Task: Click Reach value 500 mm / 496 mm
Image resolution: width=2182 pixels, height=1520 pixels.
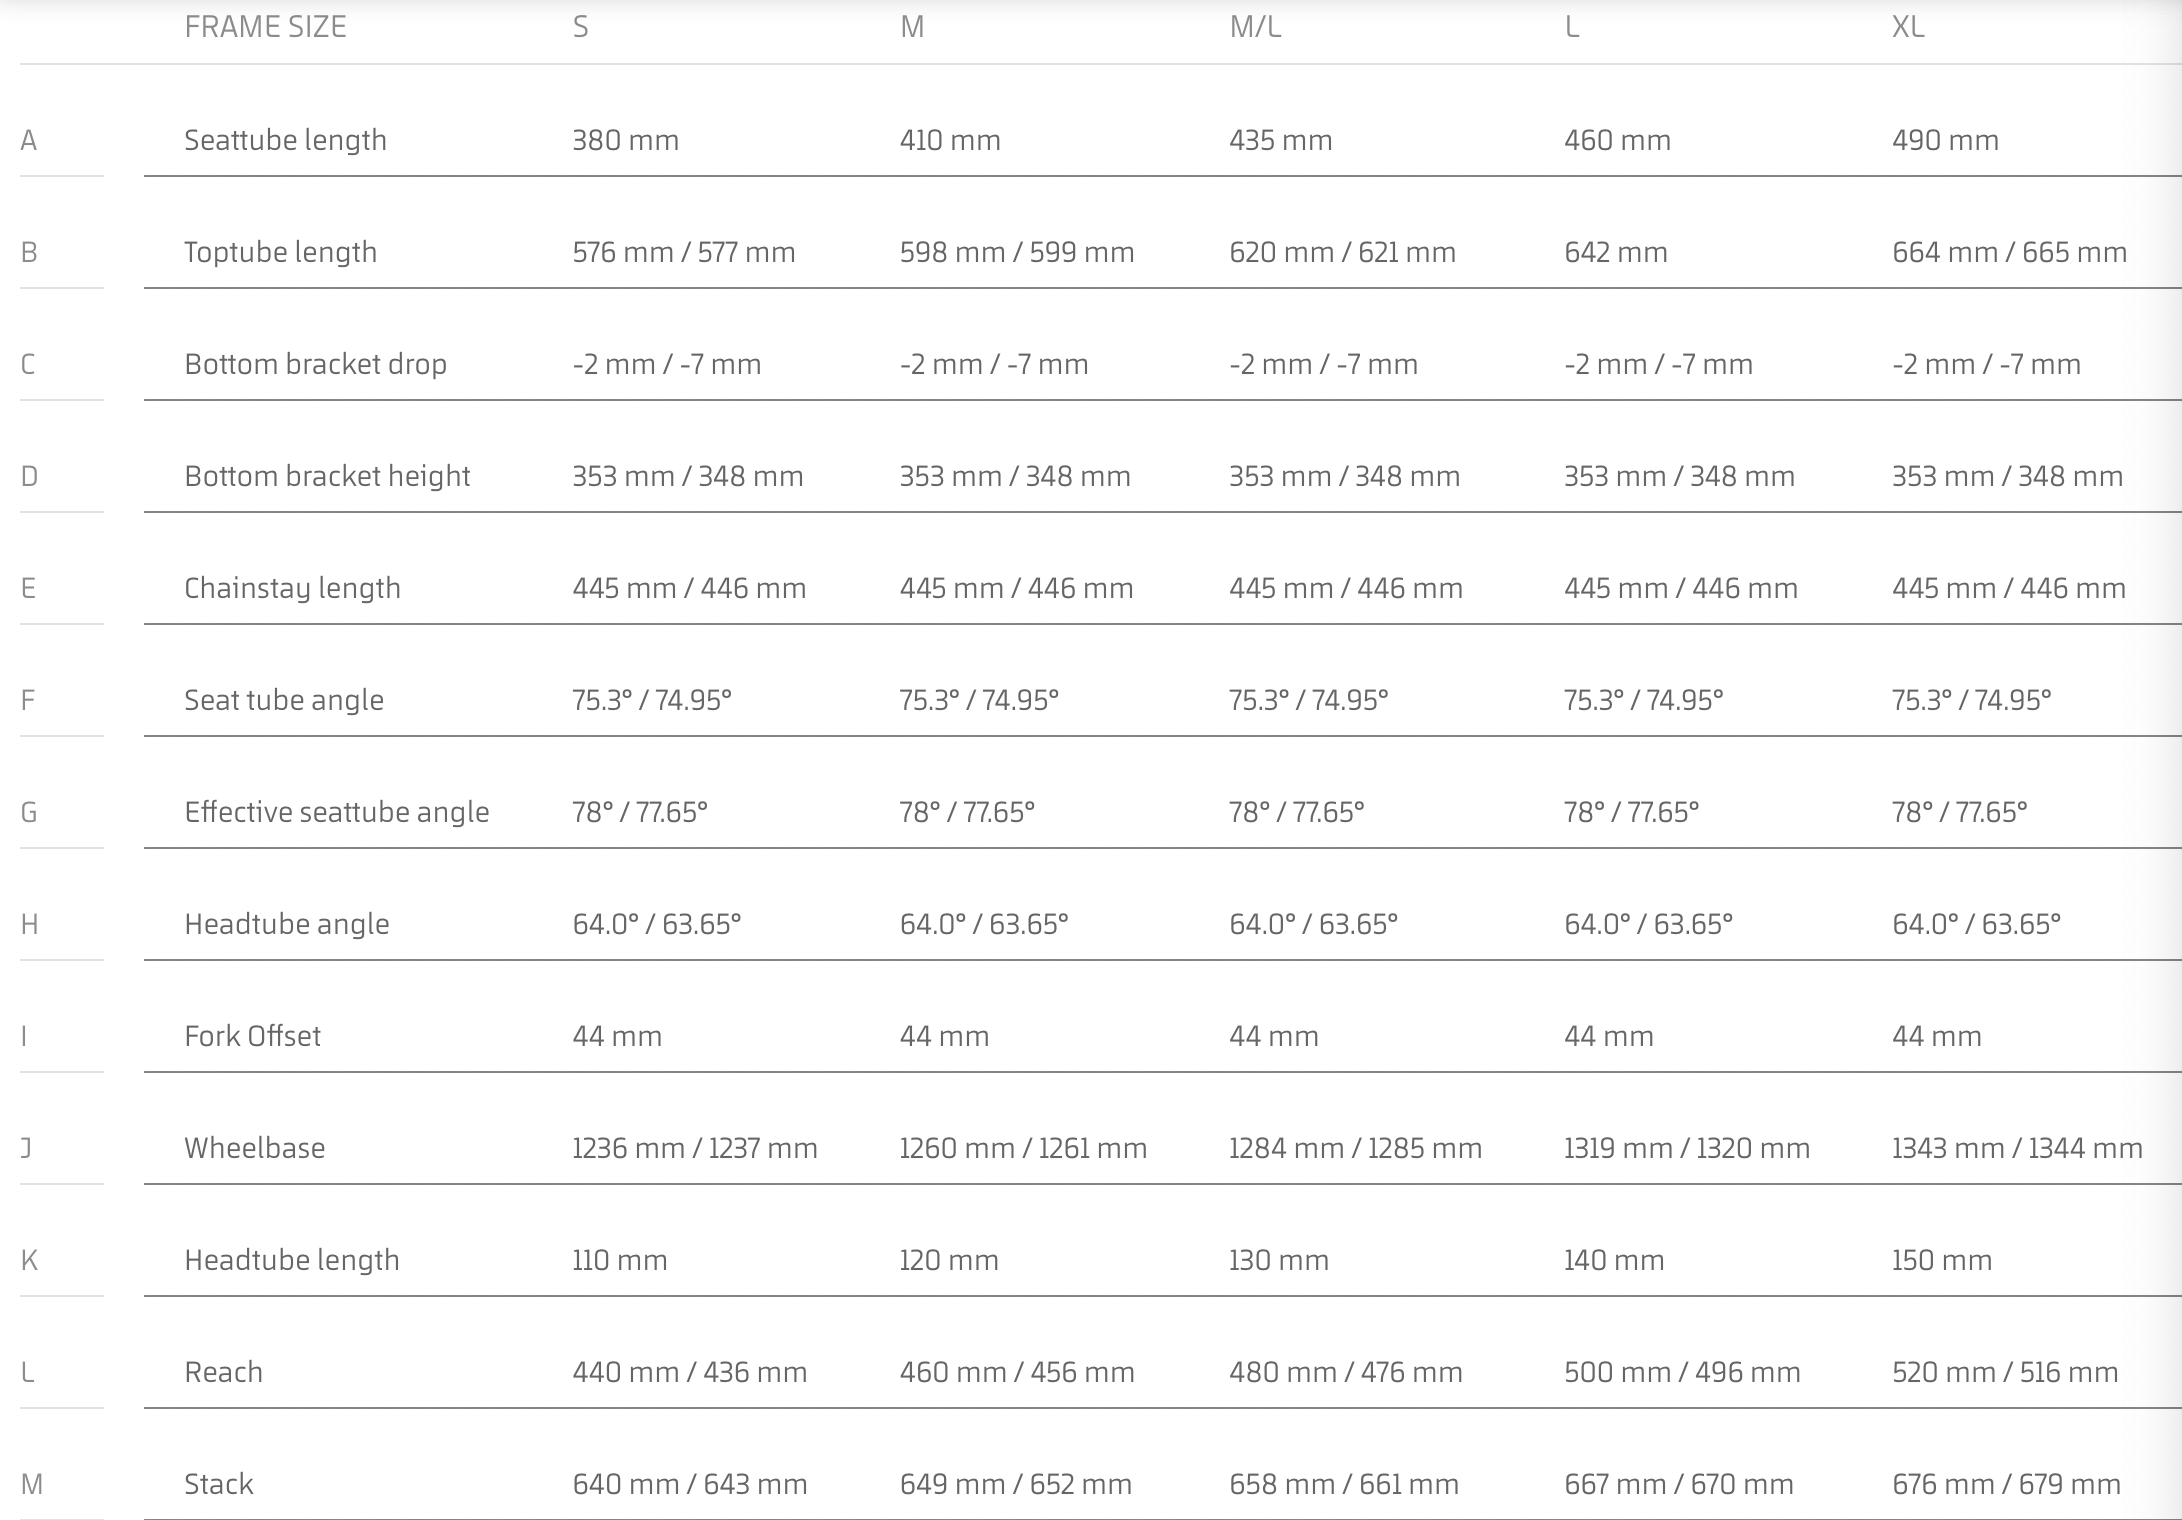Action: (1682, 1372)
